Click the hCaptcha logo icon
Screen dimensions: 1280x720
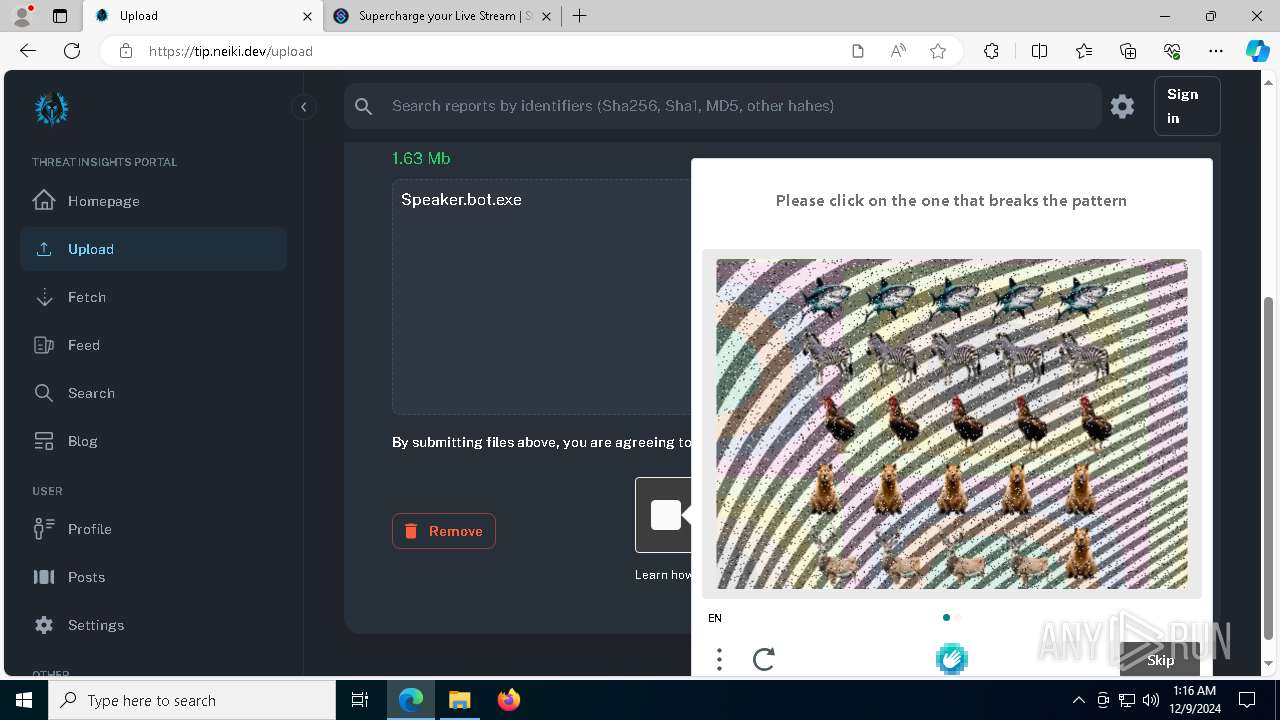tap(952, 658)
